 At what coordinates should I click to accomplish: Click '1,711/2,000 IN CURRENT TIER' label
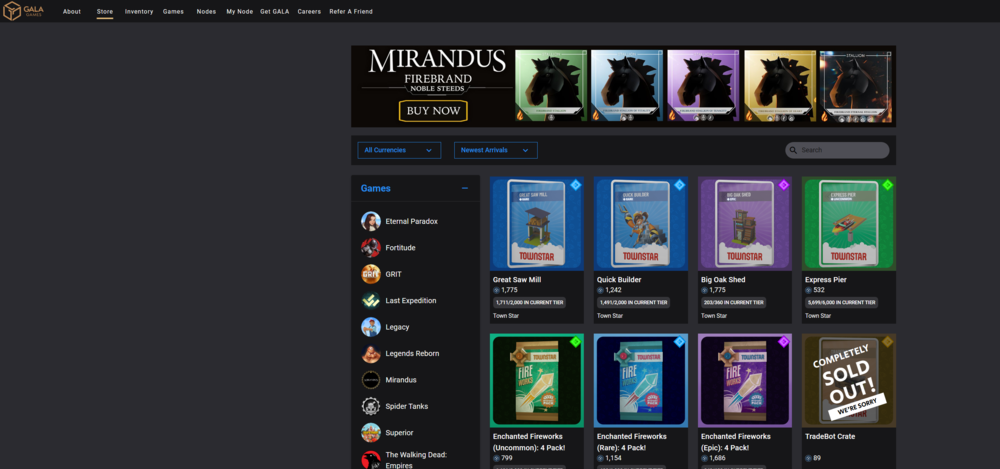click(529, 302)
